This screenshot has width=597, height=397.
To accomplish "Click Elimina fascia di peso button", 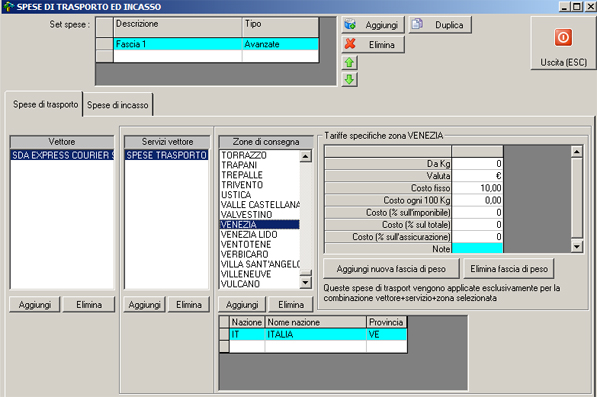I will (509, 269).
